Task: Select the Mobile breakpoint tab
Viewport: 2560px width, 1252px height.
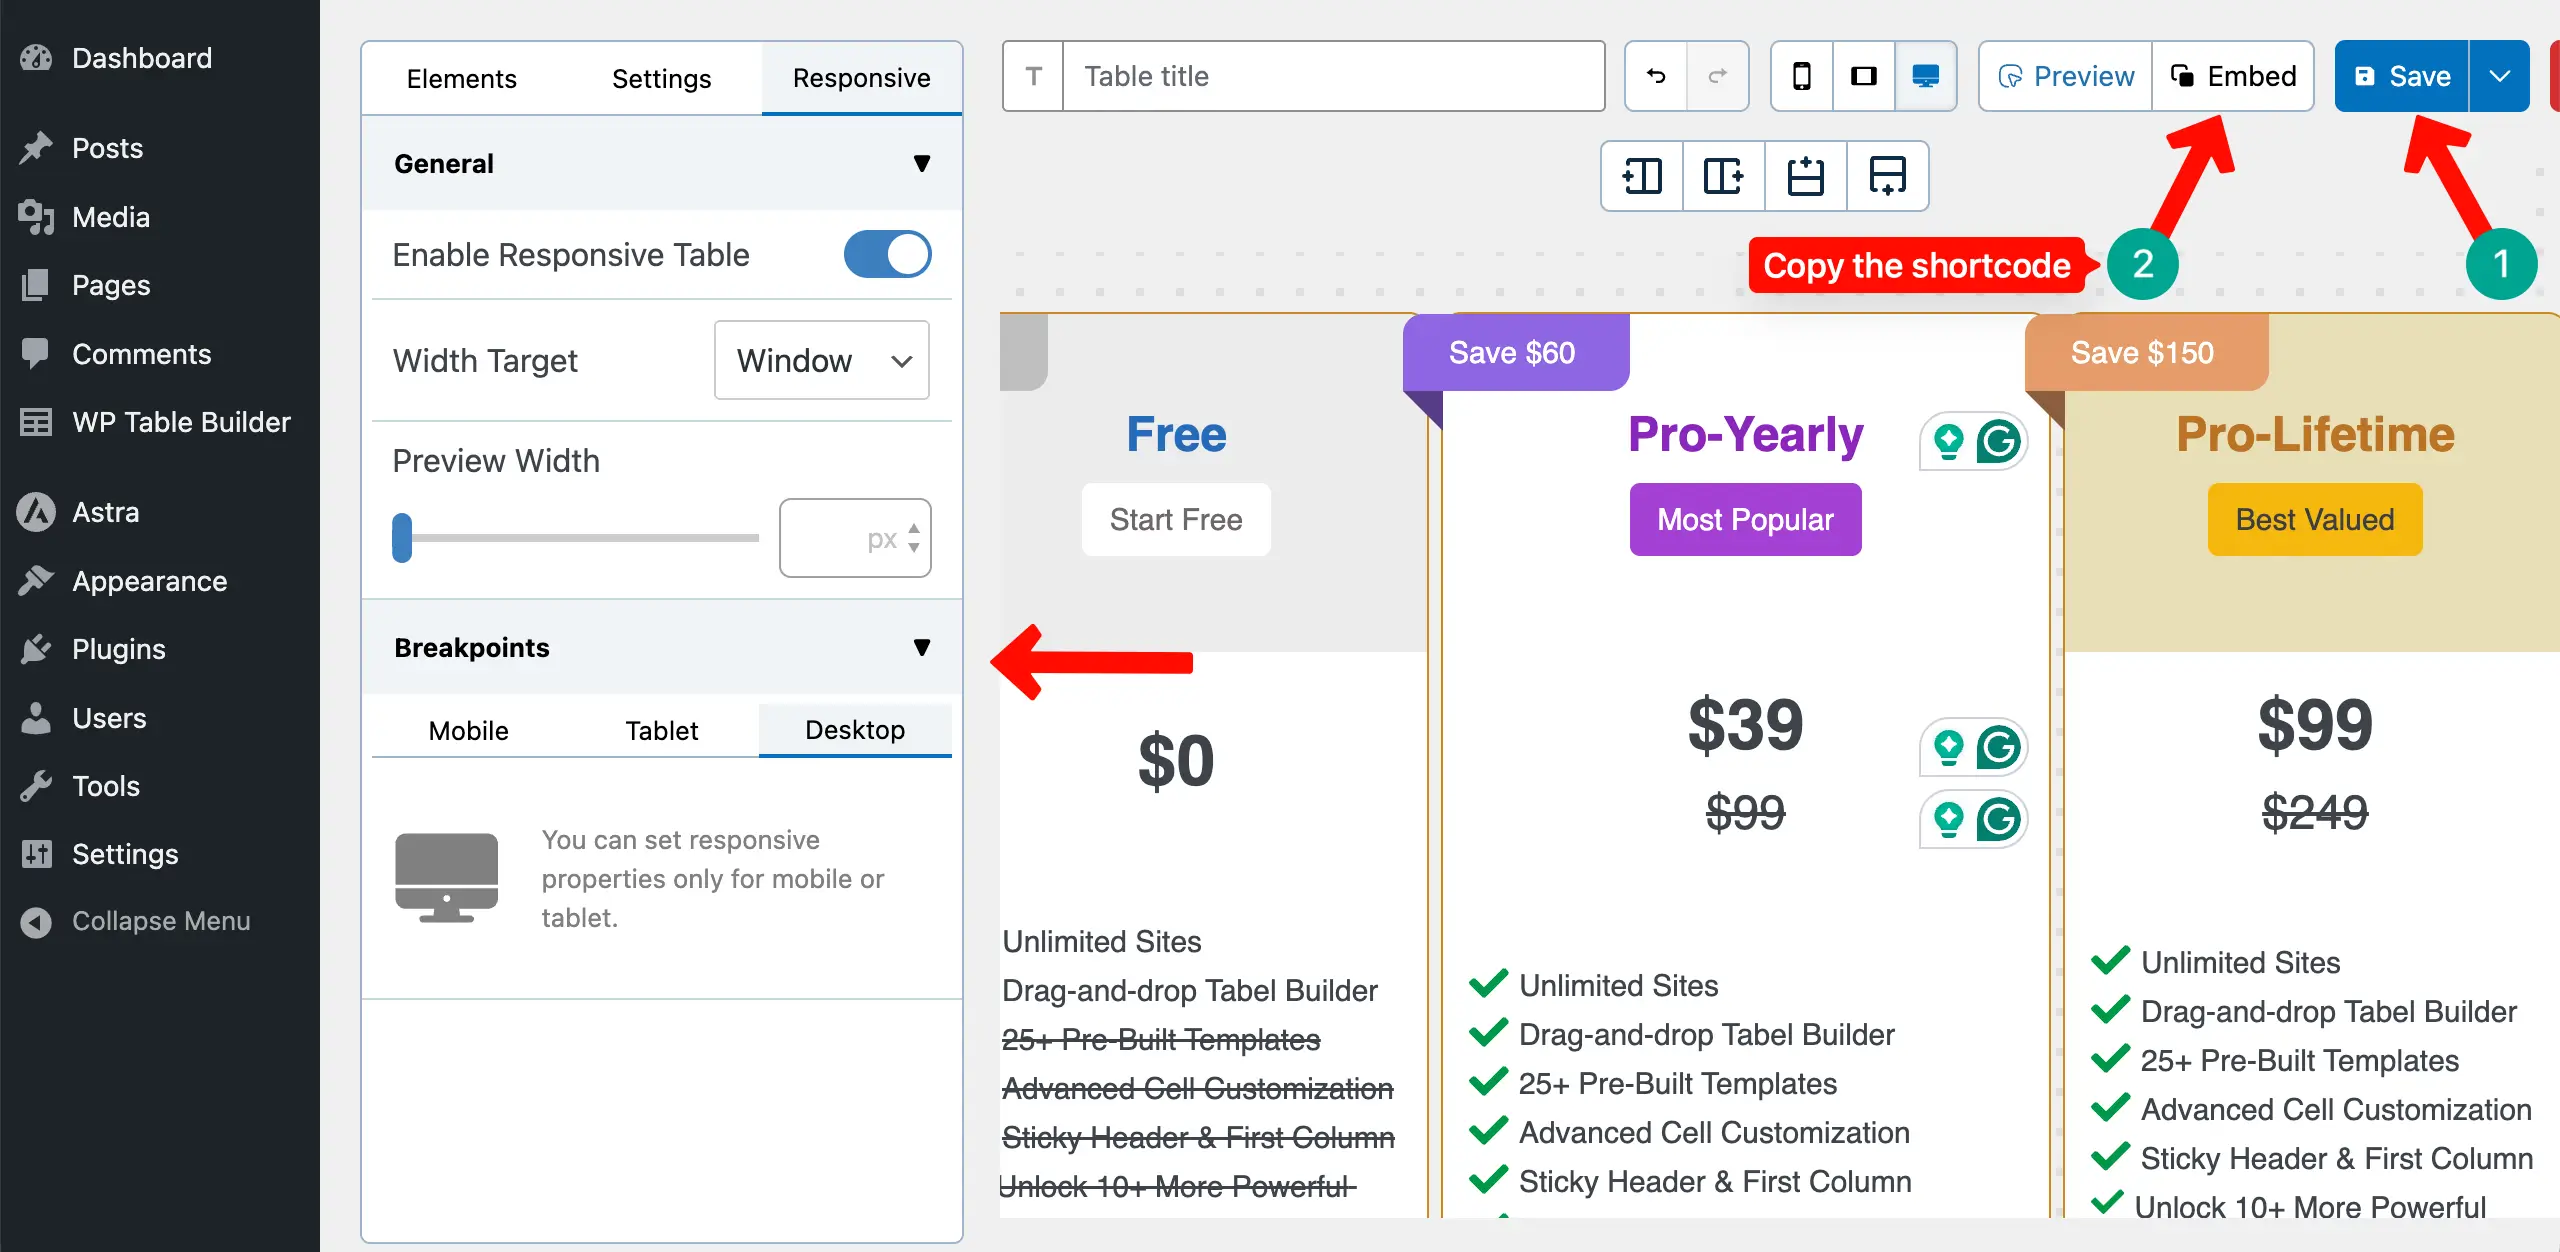Action: pos(468,730)
